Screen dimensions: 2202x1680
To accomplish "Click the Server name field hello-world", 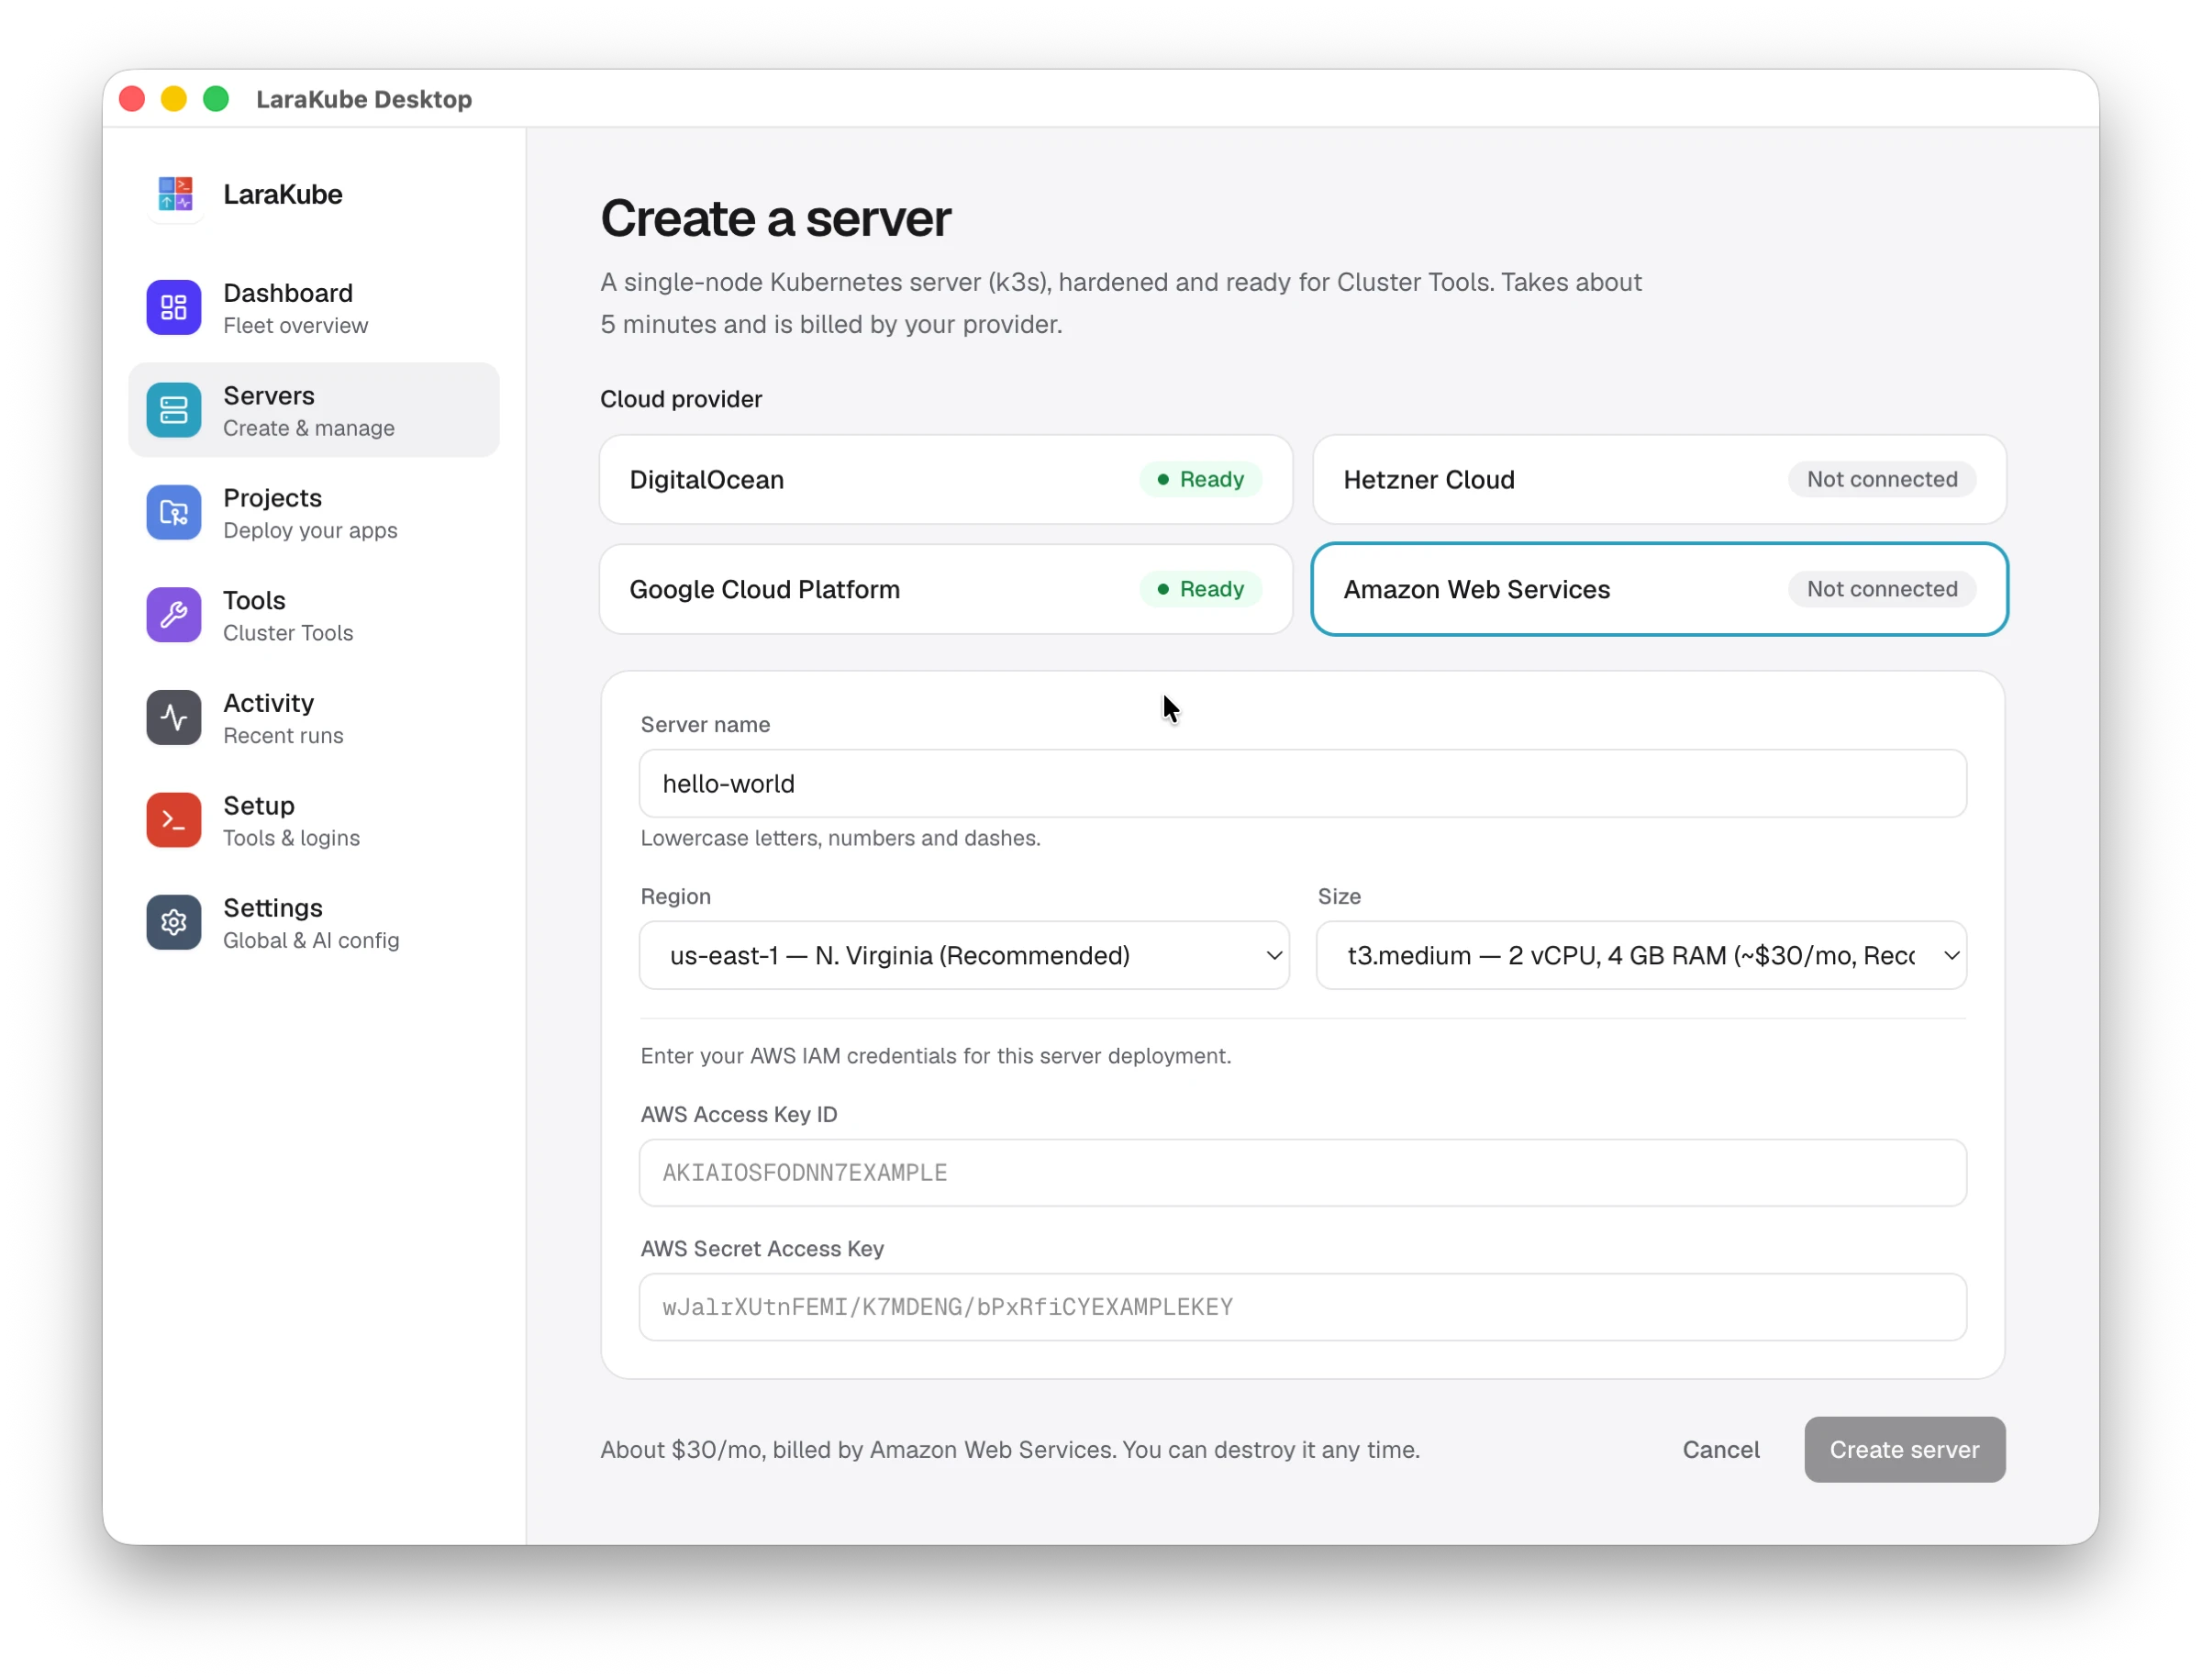I will 1303,784.
